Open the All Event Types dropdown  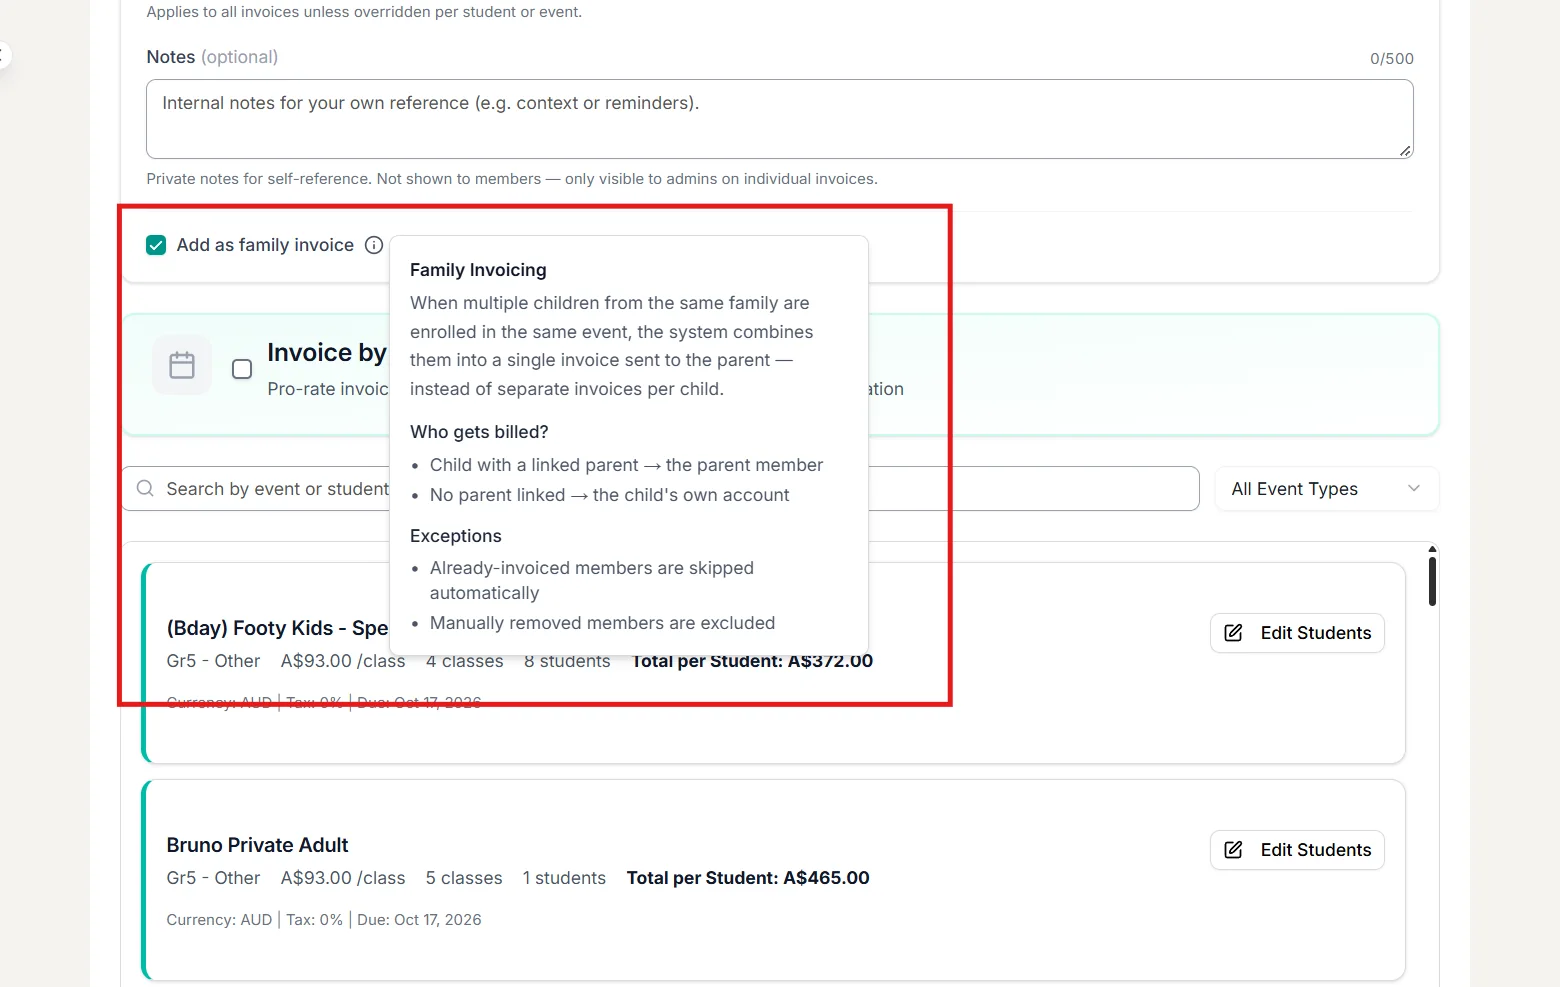point(1326,489)
